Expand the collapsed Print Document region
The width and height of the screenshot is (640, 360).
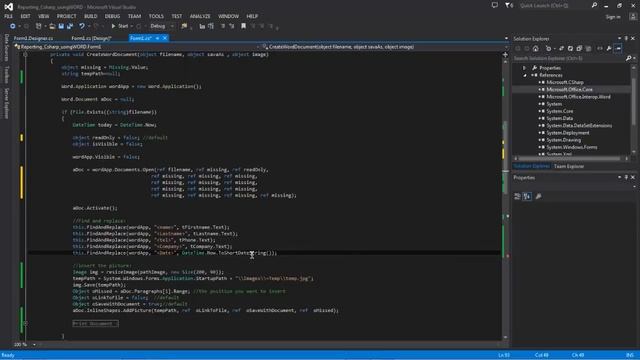(96, 324)
